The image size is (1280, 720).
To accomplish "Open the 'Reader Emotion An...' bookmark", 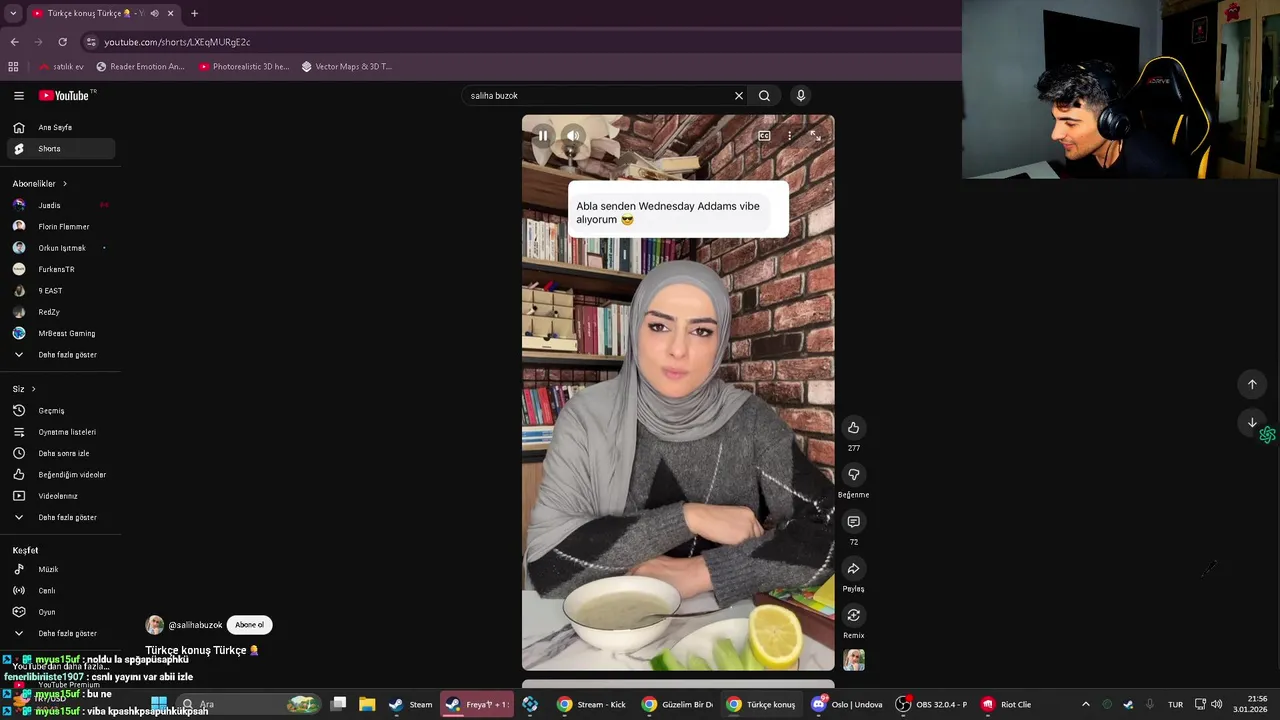I will click(140, 67).
